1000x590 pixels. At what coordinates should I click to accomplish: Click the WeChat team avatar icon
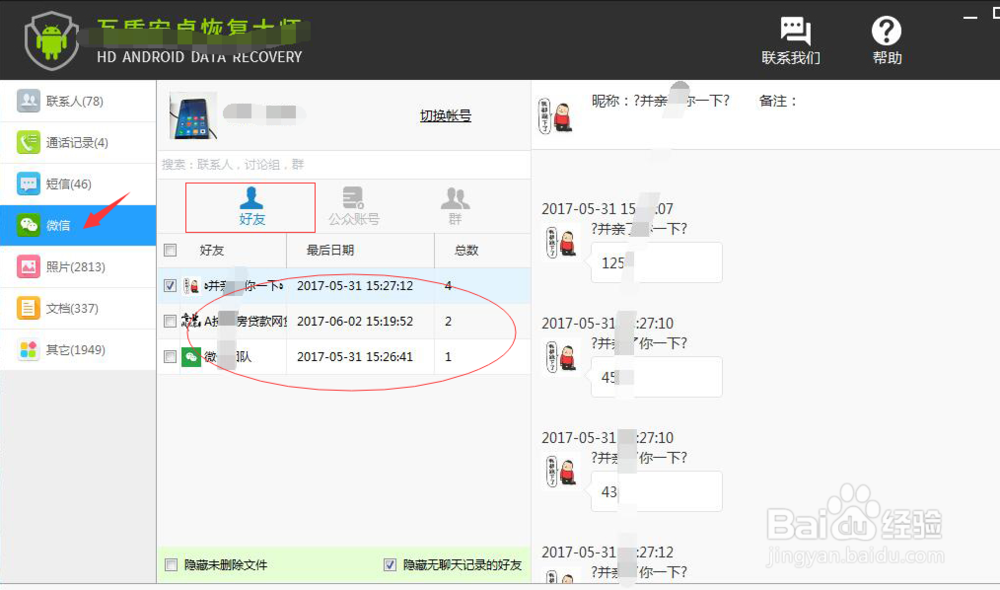(x=191, y=357)
